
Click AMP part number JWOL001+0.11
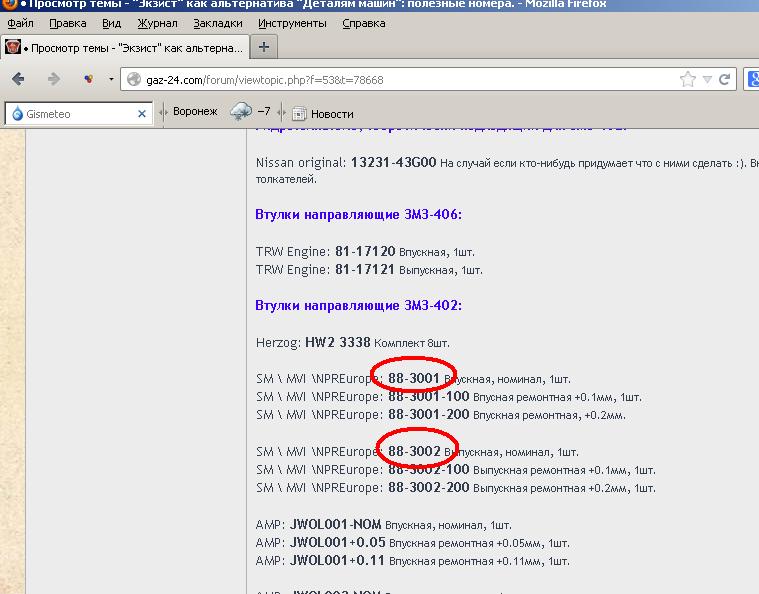click(x=337, y=560)
